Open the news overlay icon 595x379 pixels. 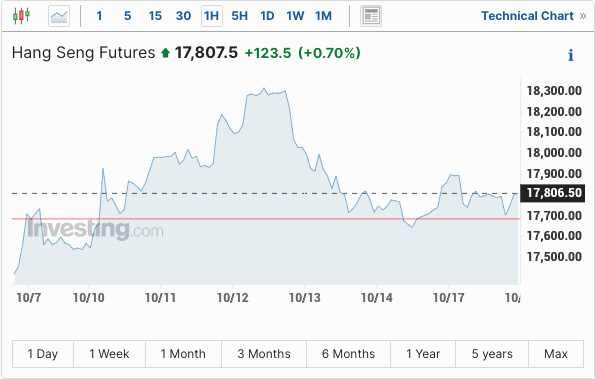[x=371, y=16]
